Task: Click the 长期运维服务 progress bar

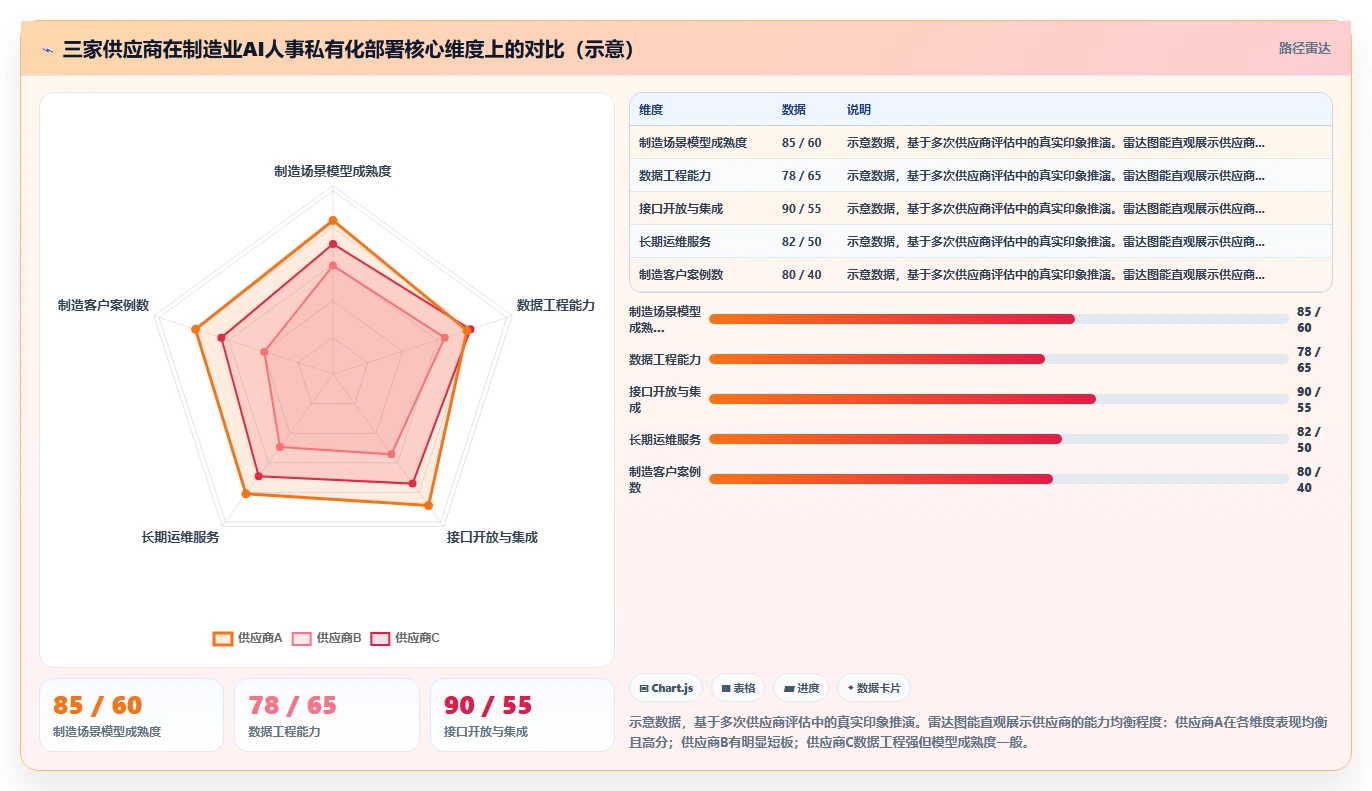Action: [x=999, y=439]
